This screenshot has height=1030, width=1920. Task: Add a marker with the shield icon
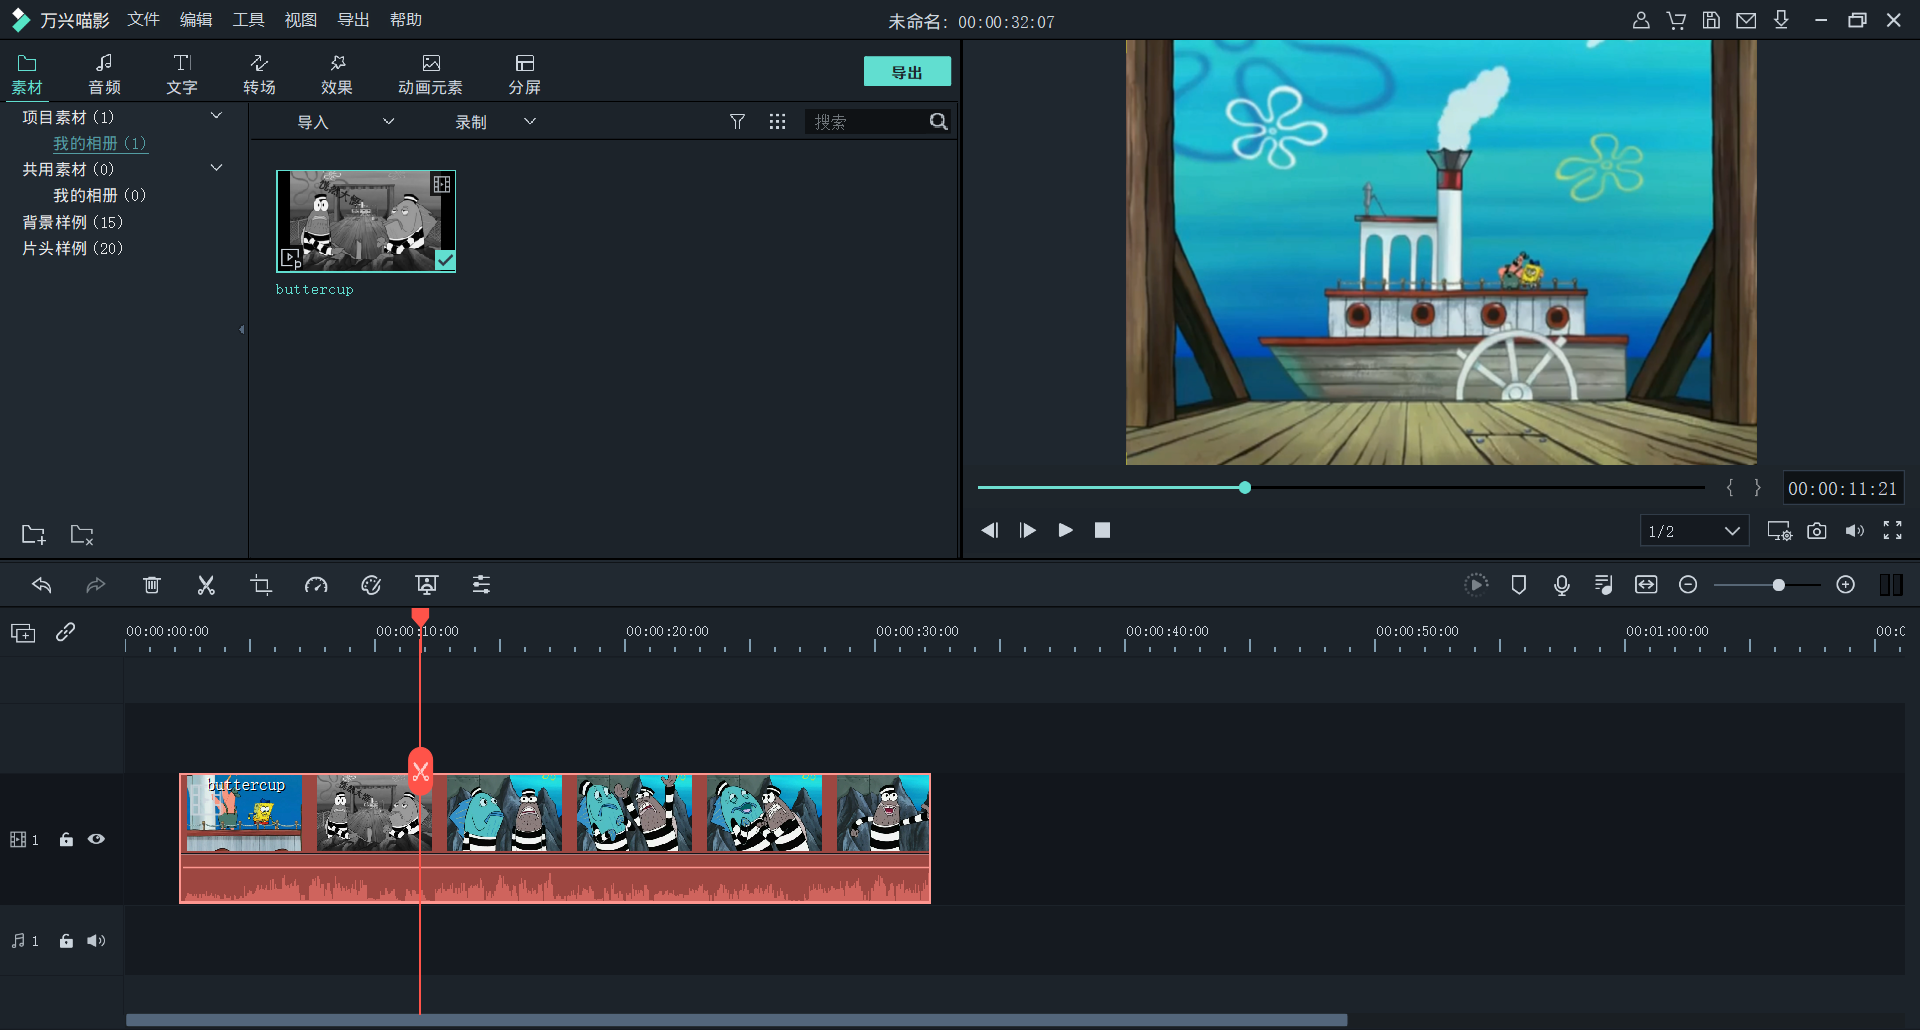tap(1518, 585)
